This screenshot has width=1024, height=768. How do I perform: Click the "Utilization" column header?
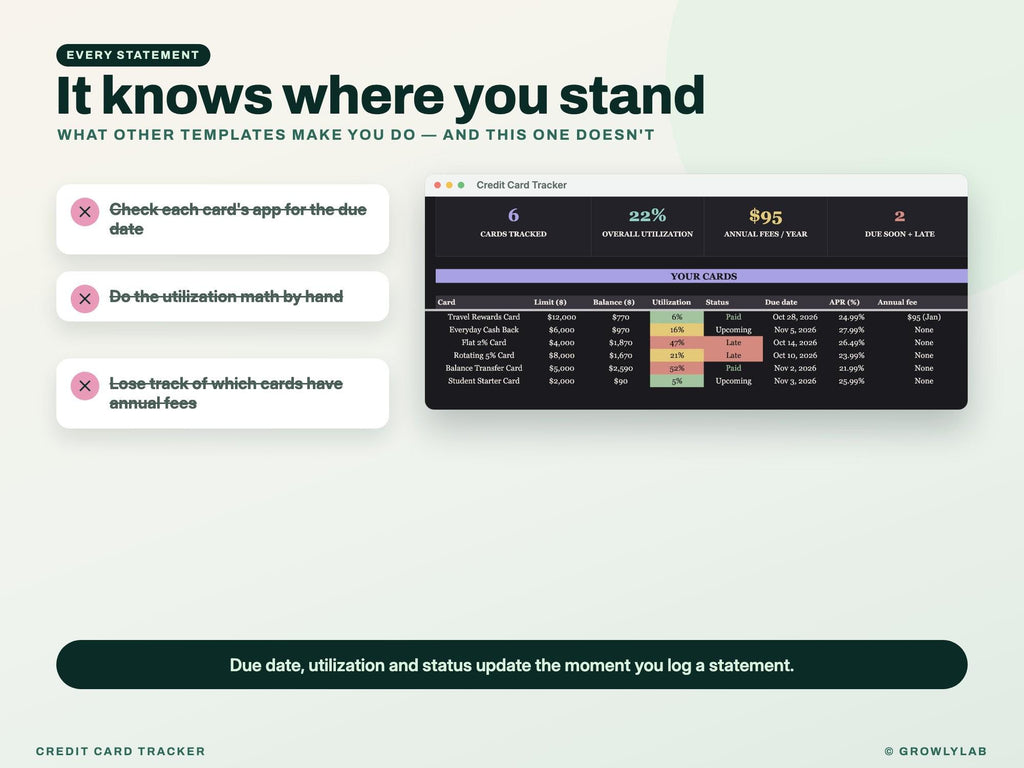(x=671, y=302)
